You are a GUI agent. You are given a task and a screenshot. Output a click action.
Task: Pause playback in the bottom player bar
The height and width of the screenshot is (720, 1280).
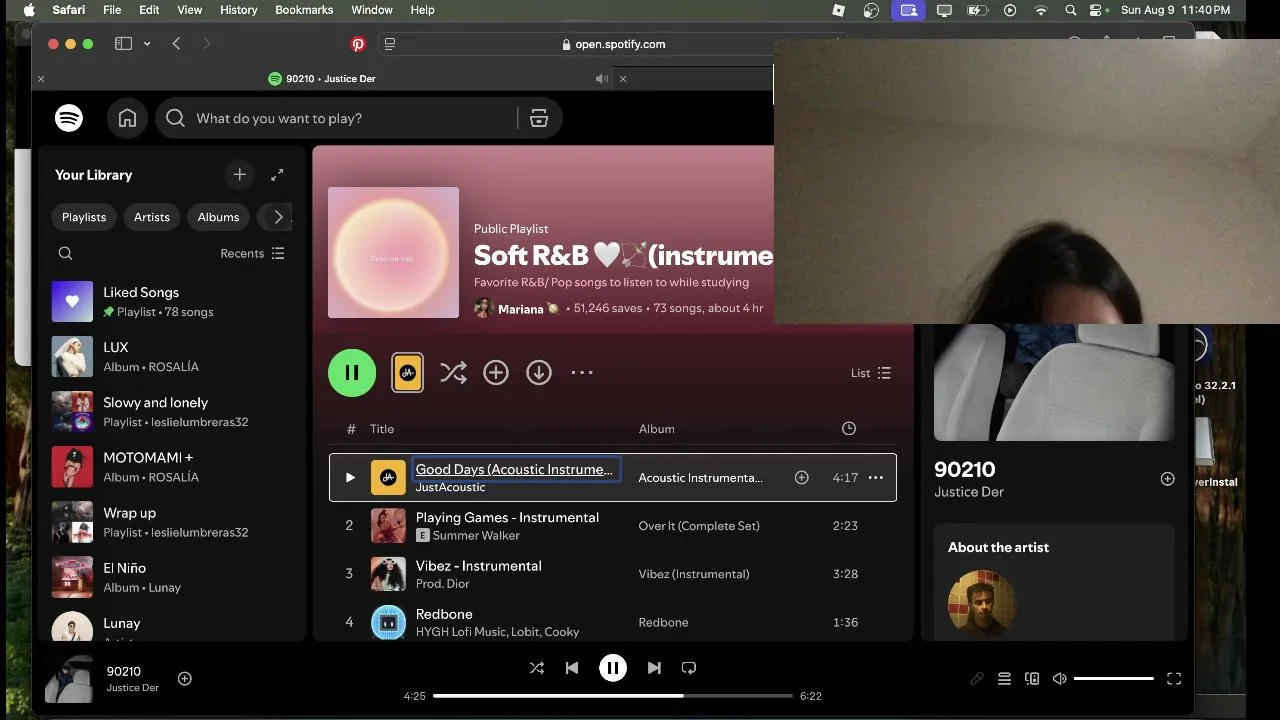tap(613, 668)
